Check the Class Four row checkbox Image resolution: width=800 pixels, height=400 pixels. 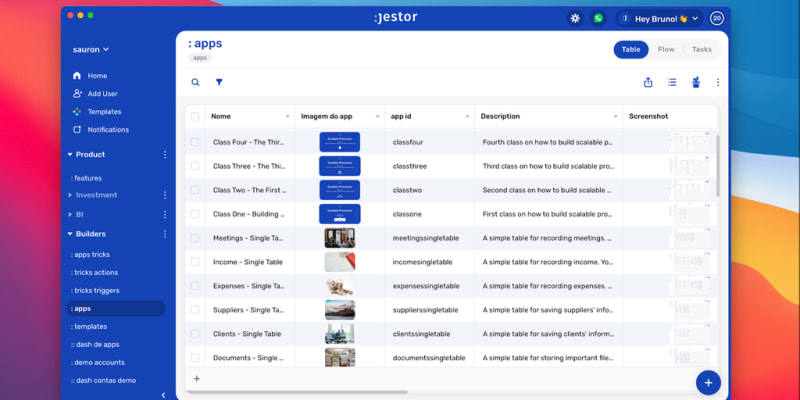click(195, 142)
